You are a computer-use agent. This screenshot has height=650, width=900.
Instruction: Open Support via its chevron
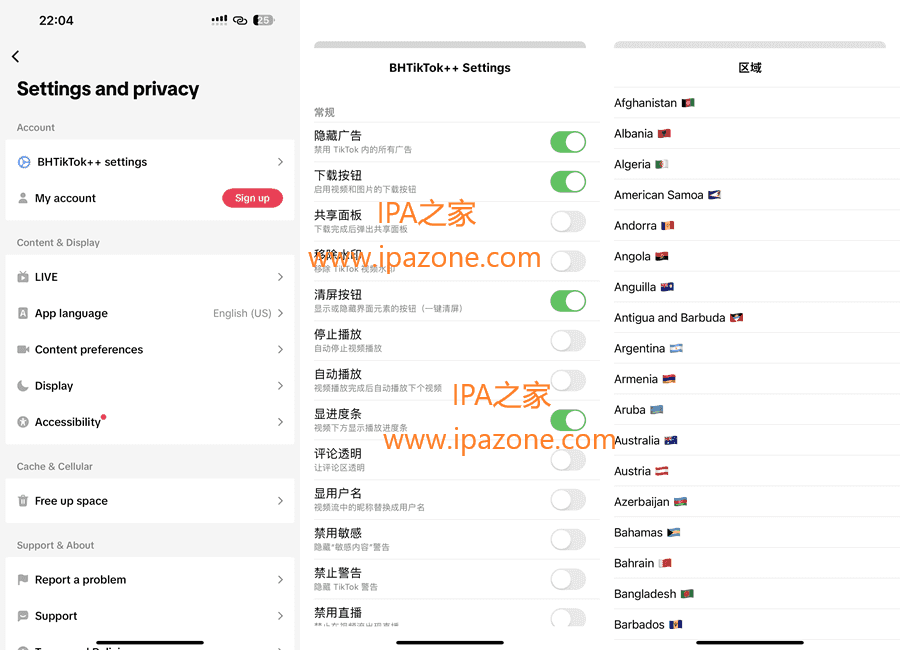[280, 616]
